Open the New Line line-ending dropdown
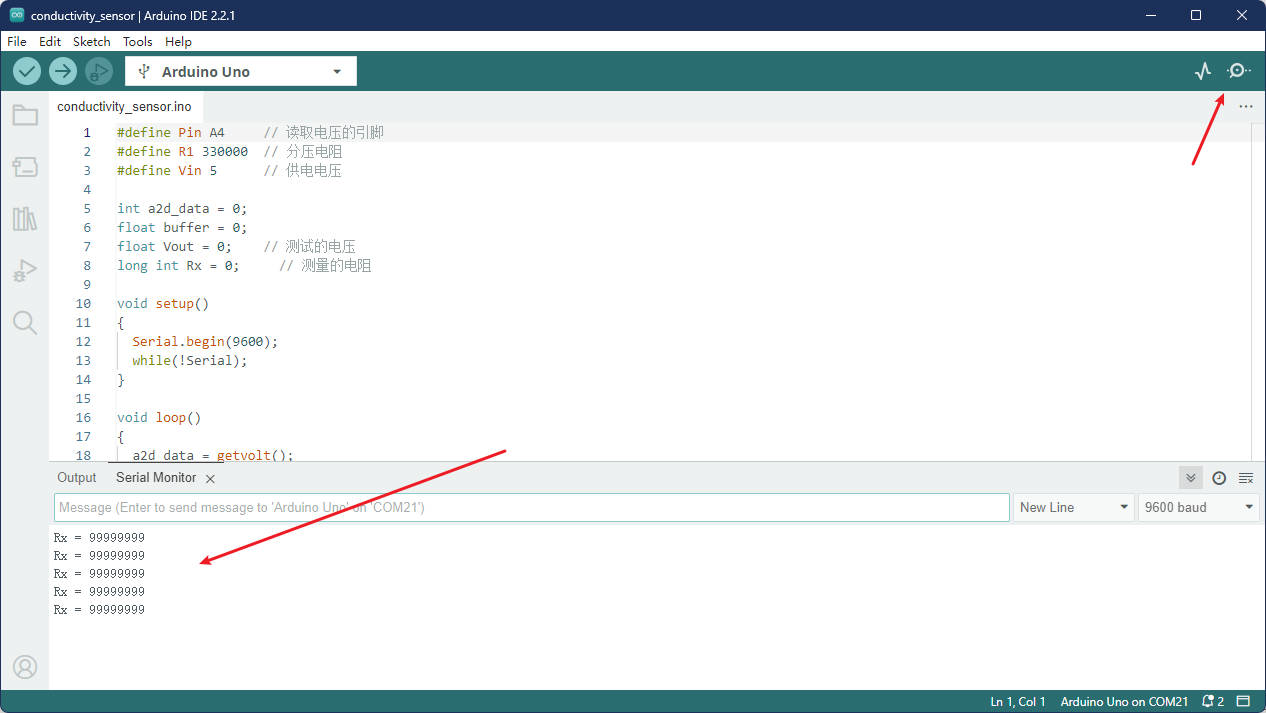 1073,507
